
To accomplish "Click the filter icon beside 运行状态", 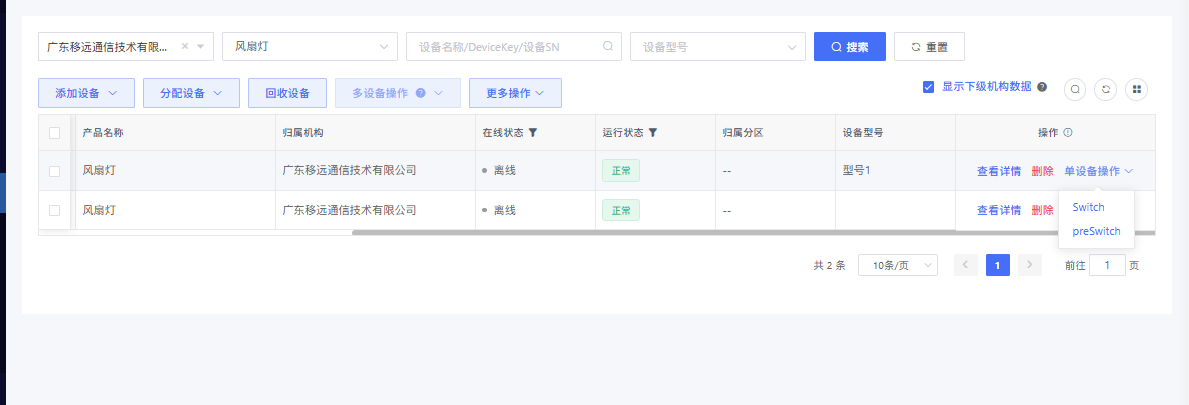I will pos(653,132).
